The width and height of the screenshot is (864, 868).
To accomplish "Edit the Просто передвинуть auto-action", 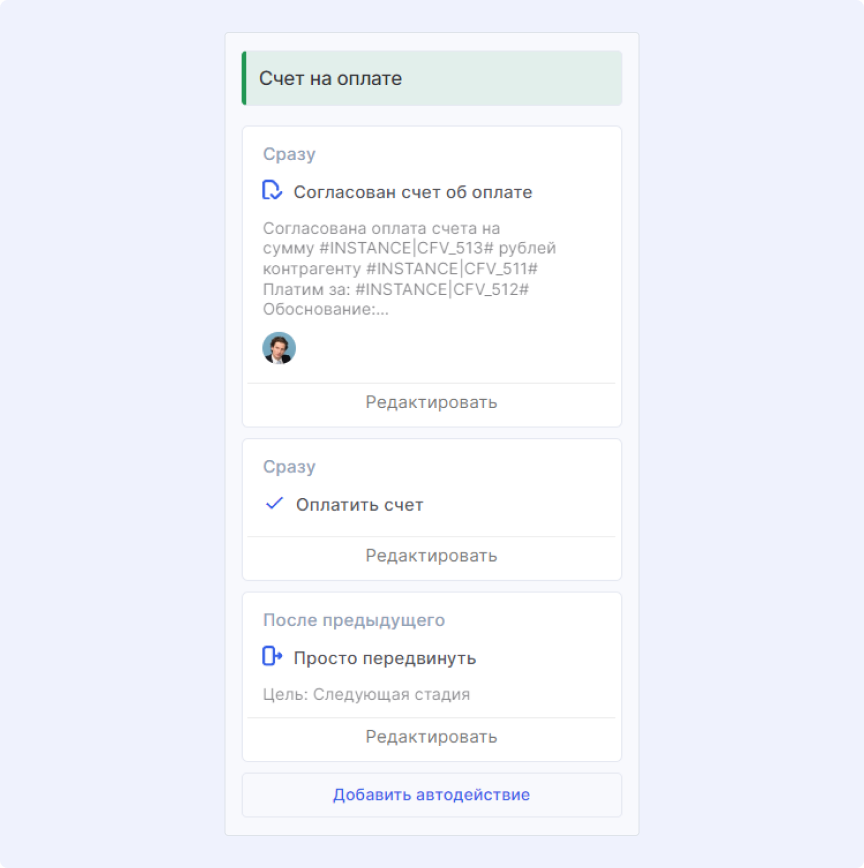I will 431,737.
